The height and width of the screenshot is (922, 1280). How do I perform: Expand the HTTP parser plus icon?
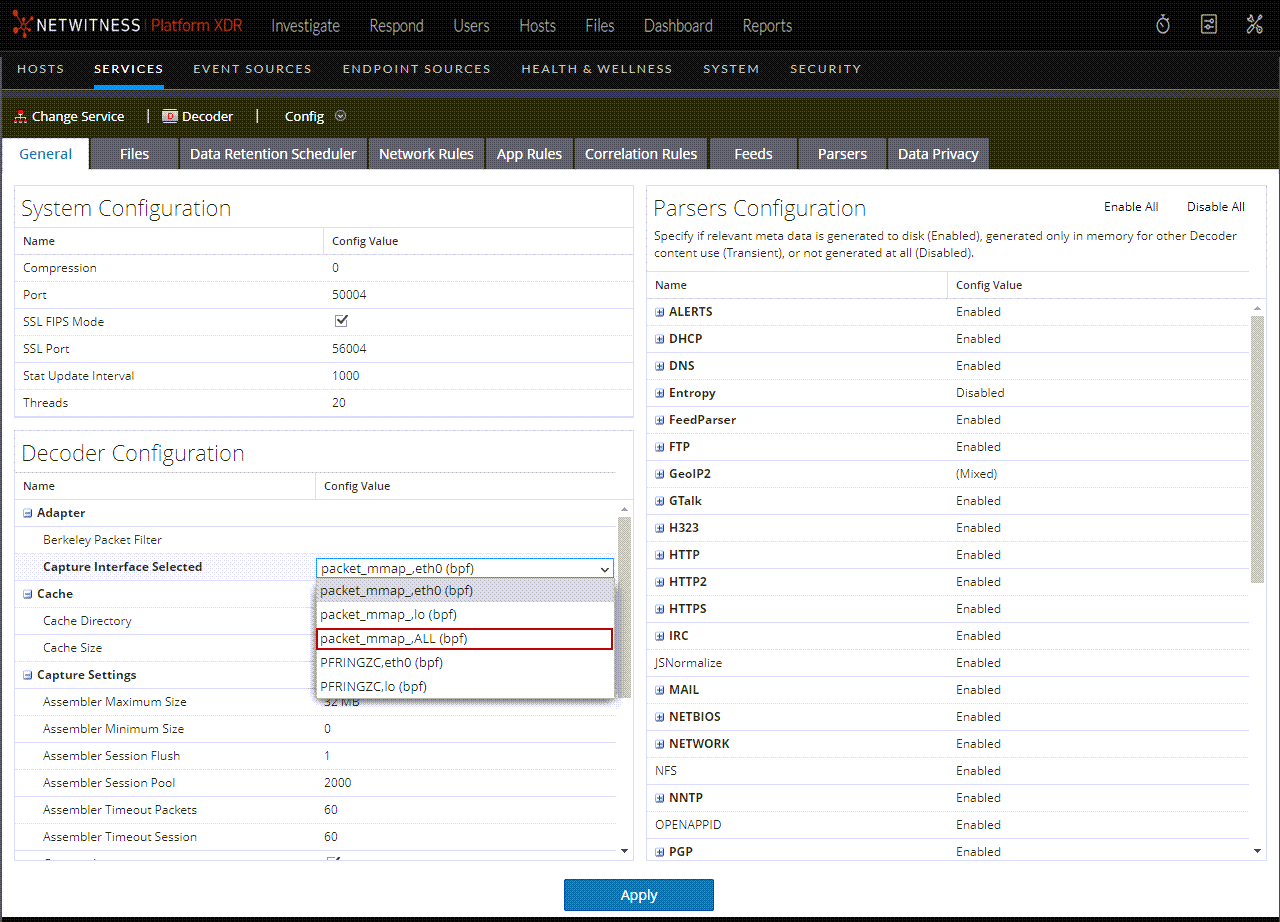pyautogui.click(x=660, y=555)
